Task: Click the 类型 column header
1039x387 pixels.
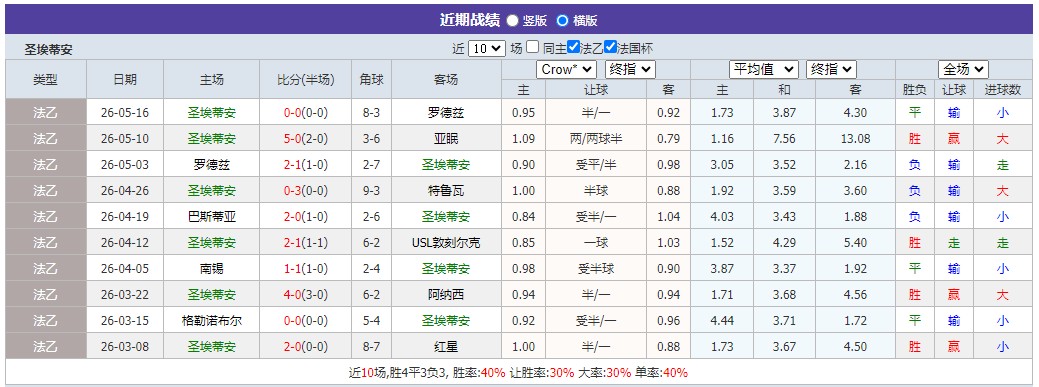Action: [x=46, y=80]
